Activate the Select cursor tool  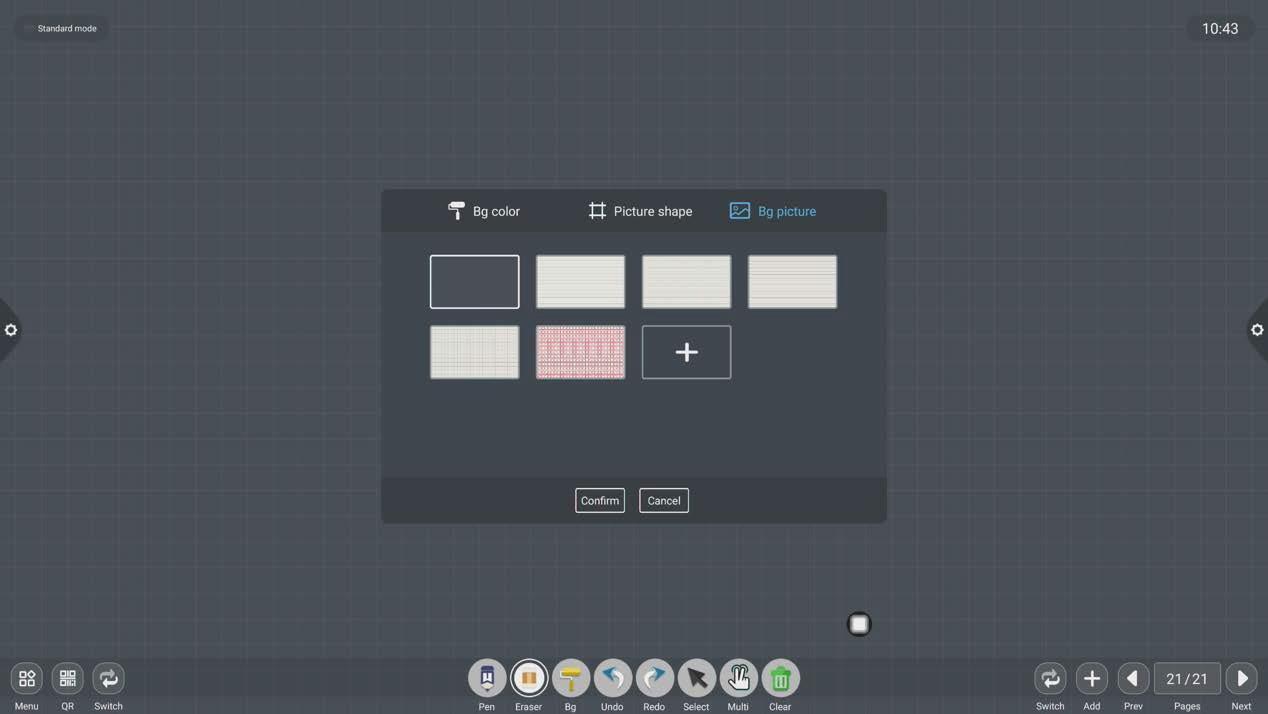697,678
